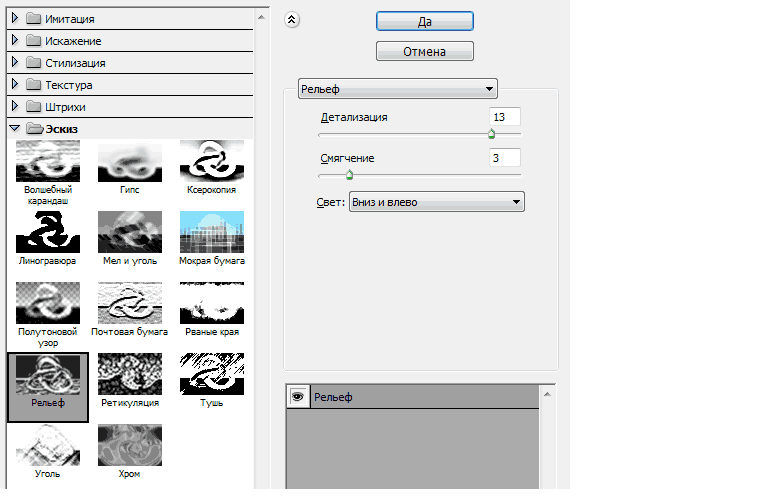This screenshot has width=760, height=500.
Task: Expand the Имитация filter folder
Action: point(14,18)
